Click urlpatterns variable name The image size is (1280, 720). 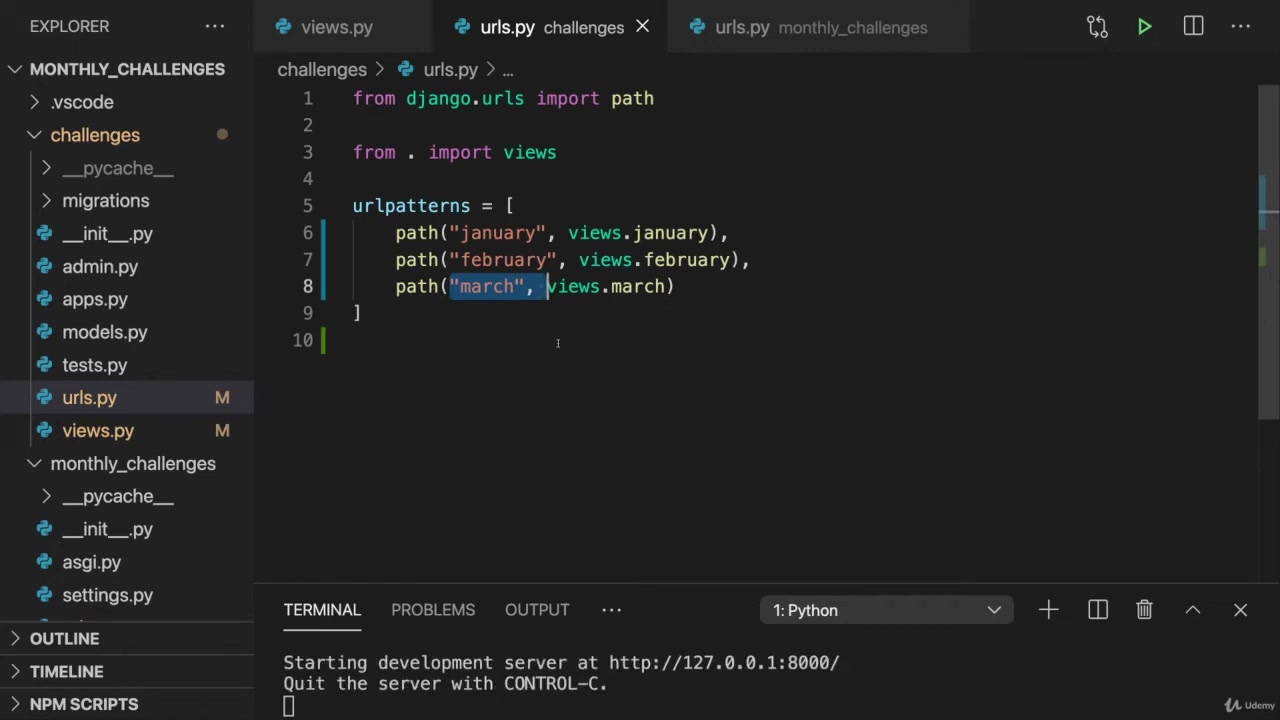coord(411,206)
